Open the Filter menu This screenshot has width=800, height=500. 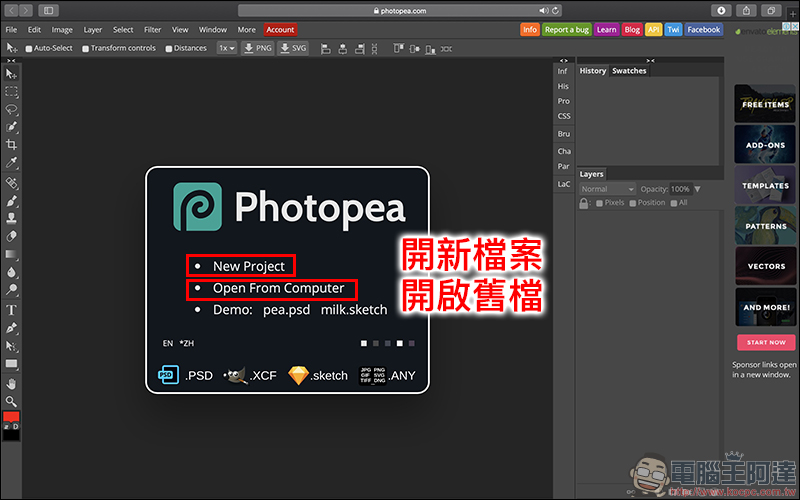tap(152, 30)
